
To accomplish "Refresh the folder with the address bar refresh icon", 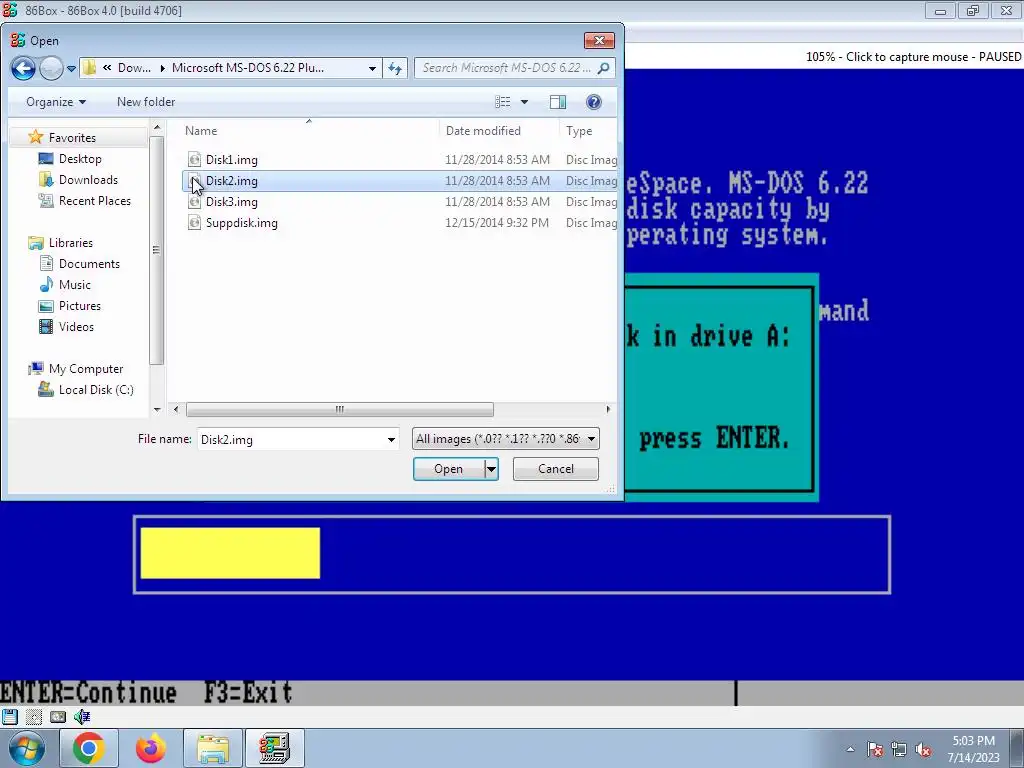I will pos(395,68).
